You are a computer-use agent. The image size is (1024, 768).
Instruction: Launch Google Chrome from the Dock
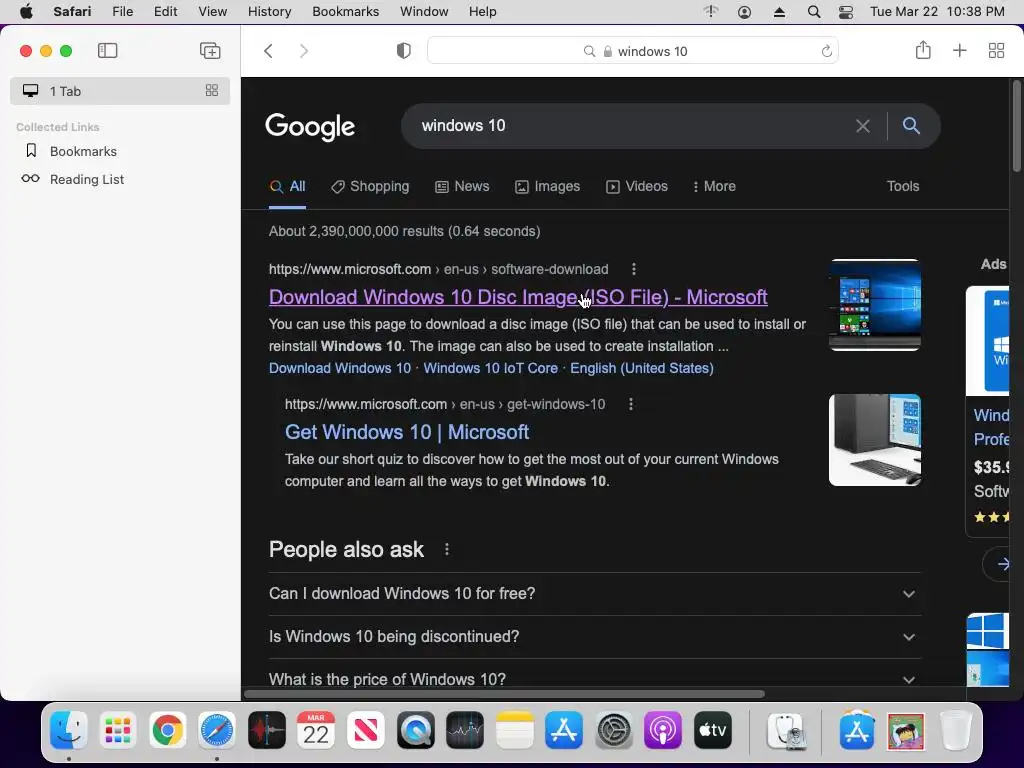(x=167, y=730)
